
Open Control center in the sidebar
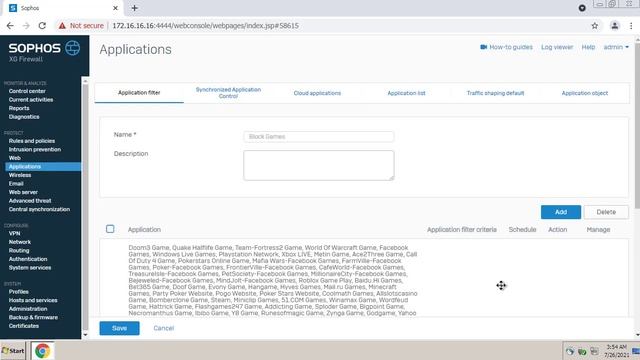click(x=27, y=91)
